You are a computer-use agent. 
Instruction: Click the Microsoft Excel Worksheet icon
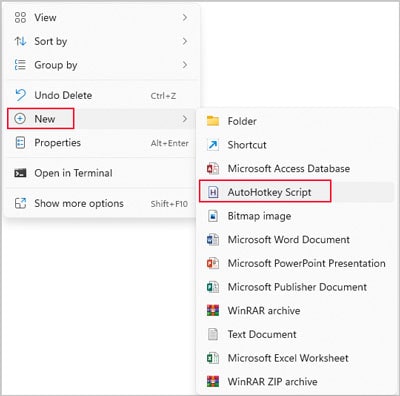213,358
